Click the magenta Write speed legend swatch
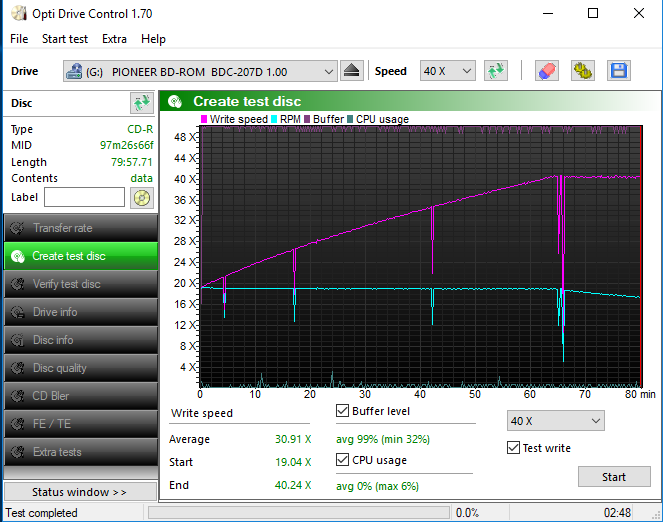 click(x=204, y=119)
